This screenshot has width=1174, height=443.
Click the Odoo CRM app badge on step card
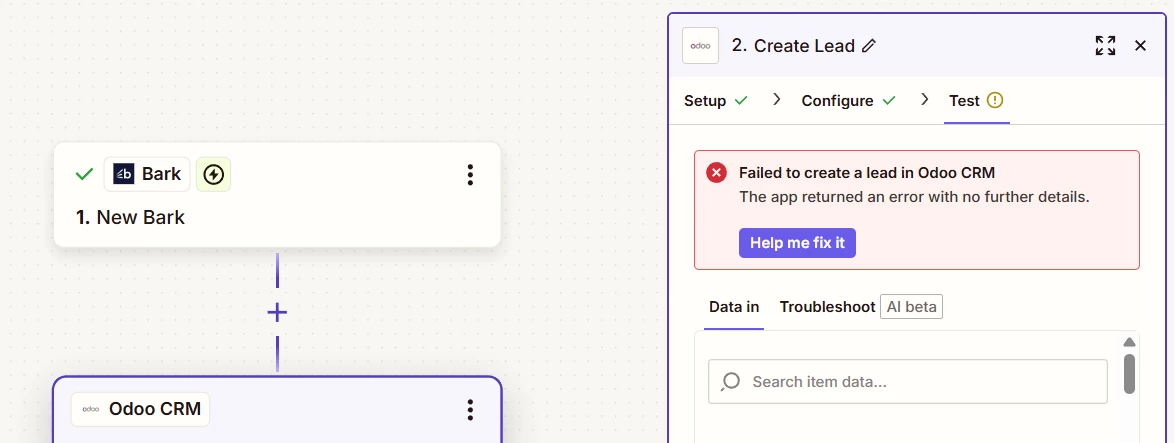pos(141,409)
